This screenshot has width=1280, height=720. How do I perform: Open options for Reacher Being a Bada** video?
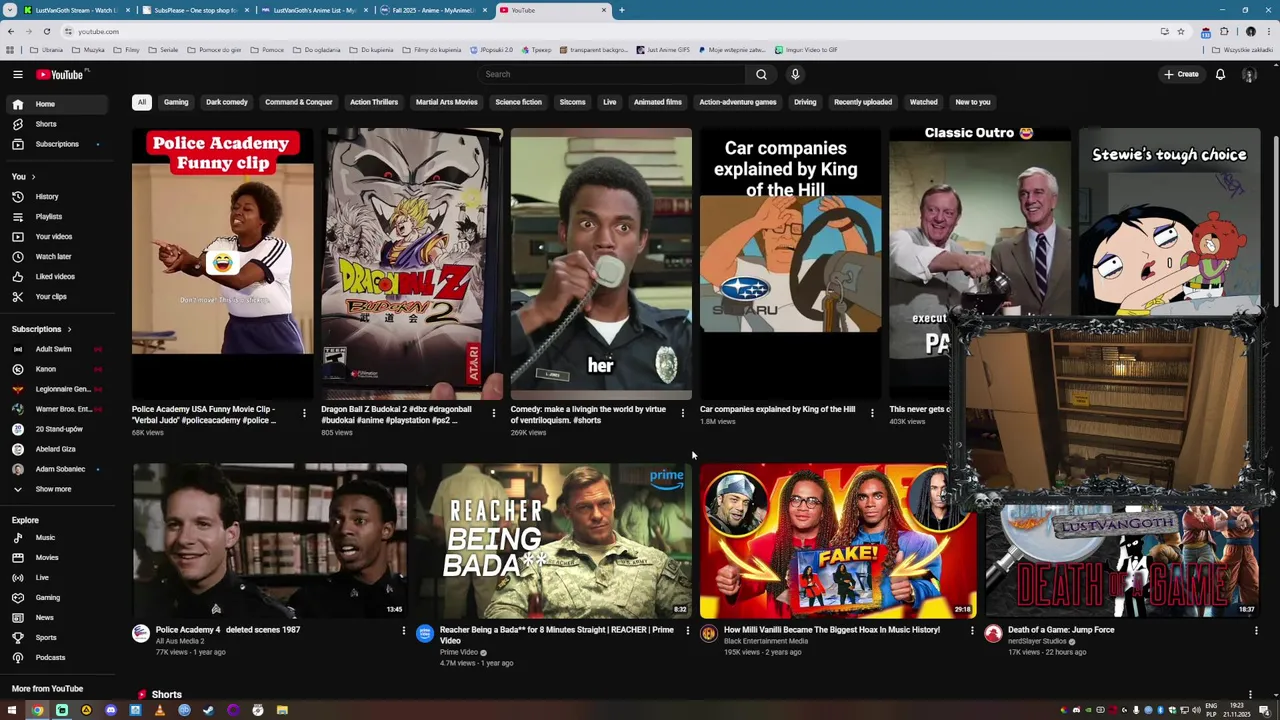[687, 630]
